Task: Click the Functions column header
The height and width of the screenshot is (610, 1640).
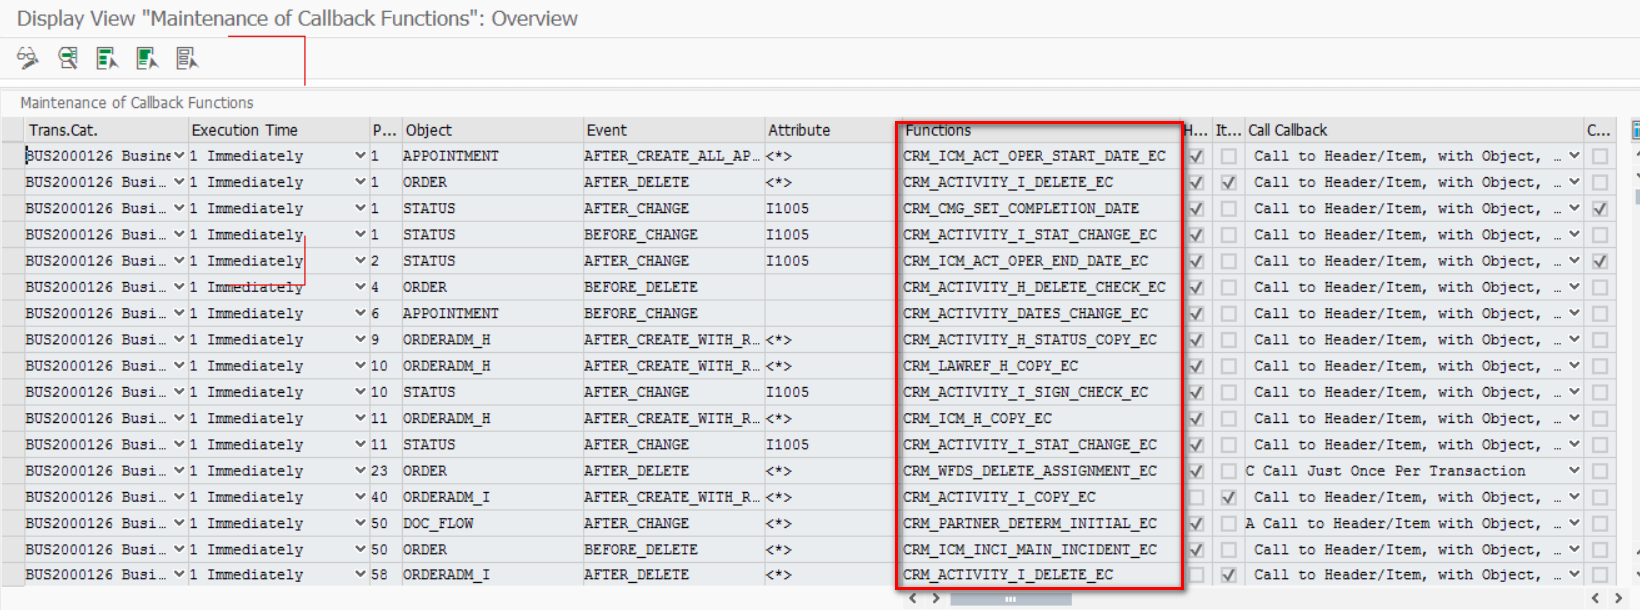Action: pyautogui.click(x=1040, y=130)
